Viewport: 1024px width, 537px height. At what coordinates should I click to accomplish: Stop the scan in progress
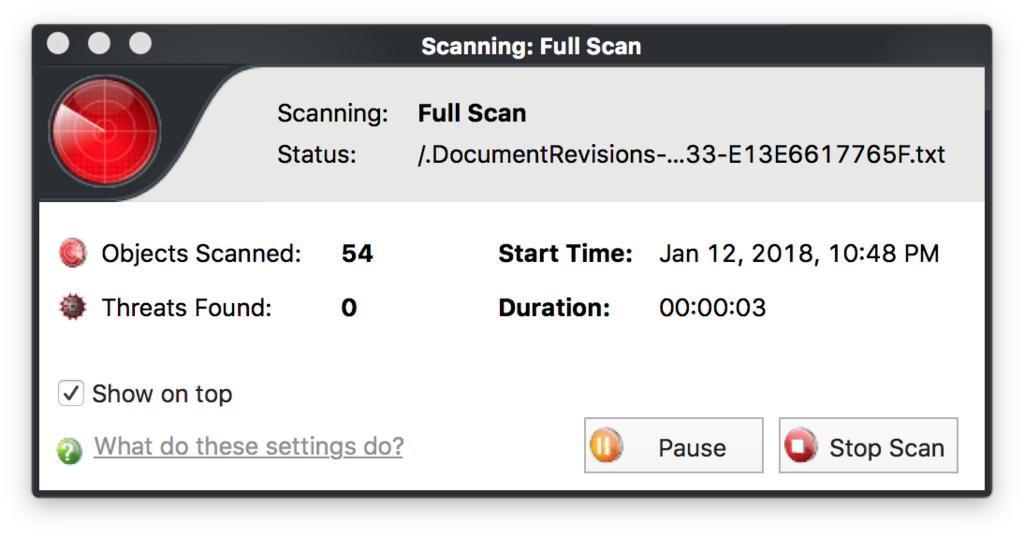[x=868, y=446]
